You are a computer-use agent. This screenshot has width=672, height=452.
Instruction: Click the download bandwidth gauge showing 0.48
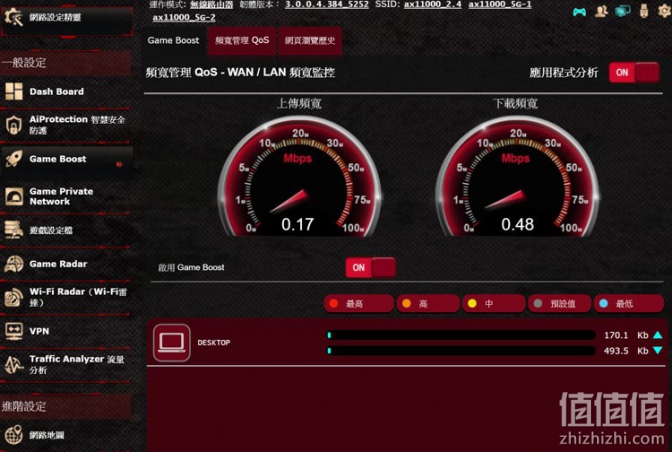[x=517, y=177]
